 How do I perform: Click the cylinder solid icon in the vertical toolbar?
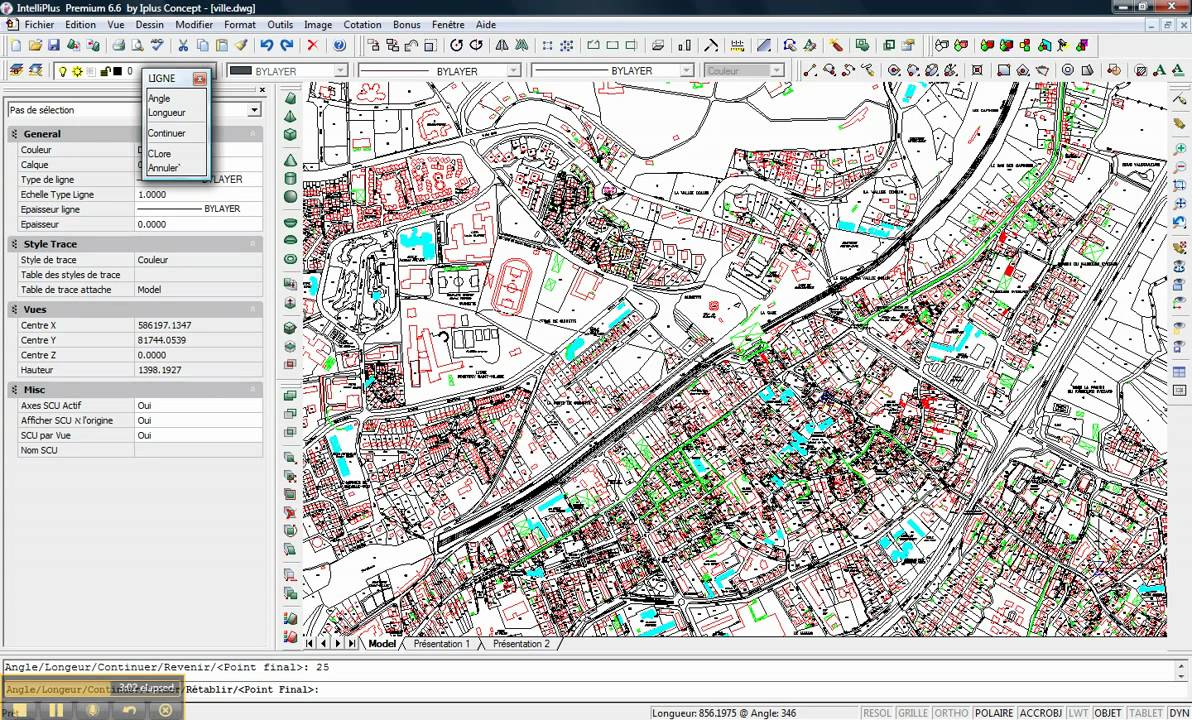pos(290,179)
